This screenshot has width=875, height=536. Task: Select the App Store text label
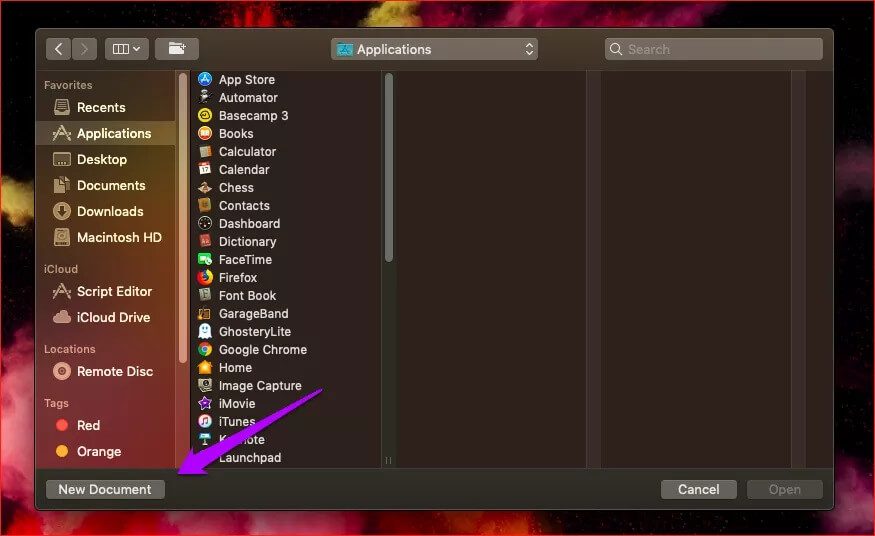coord(247,79)
